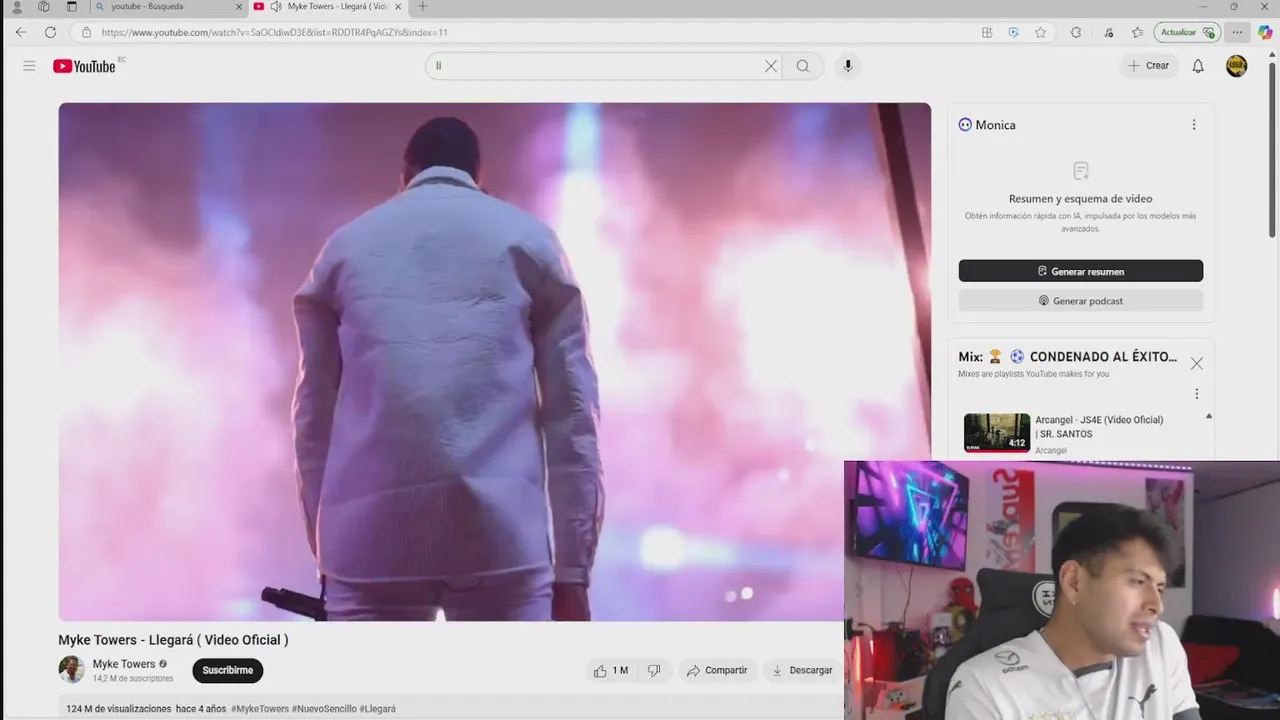Image resolution: width=1280 pixels, height=720 pixels.
Task: Start voice search with the microphone
Action: coord(848,66)
